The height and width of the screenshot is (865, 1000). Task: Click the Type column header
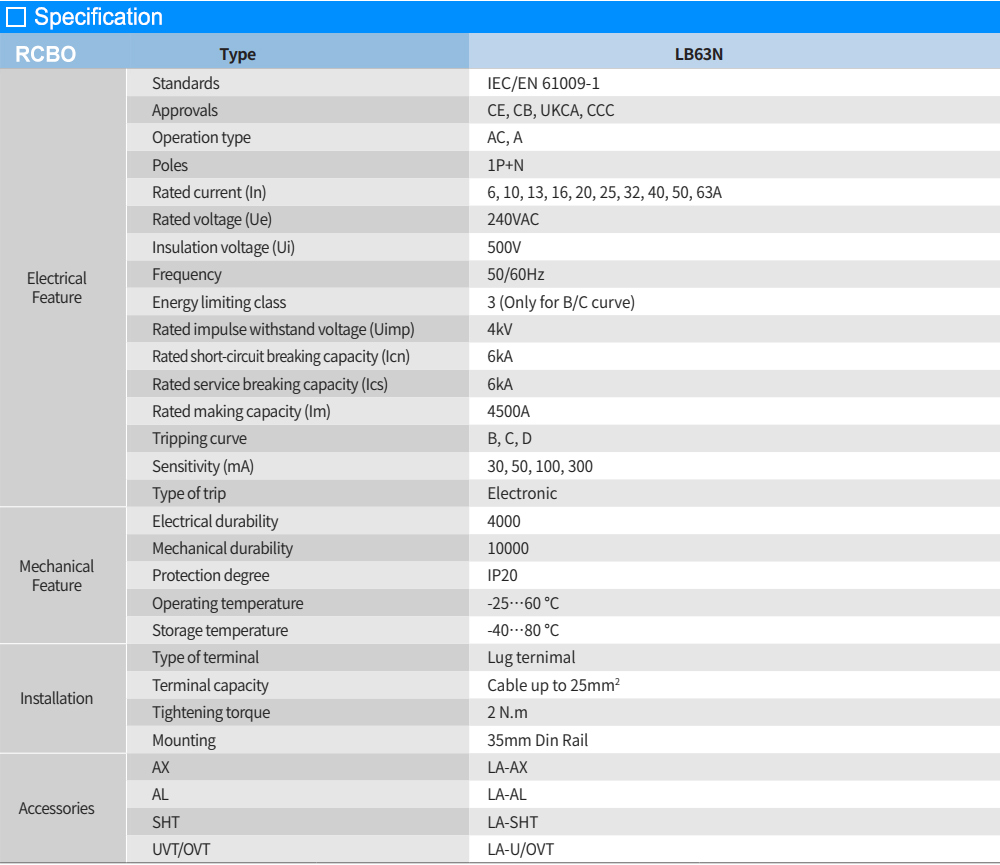point(237,55)
